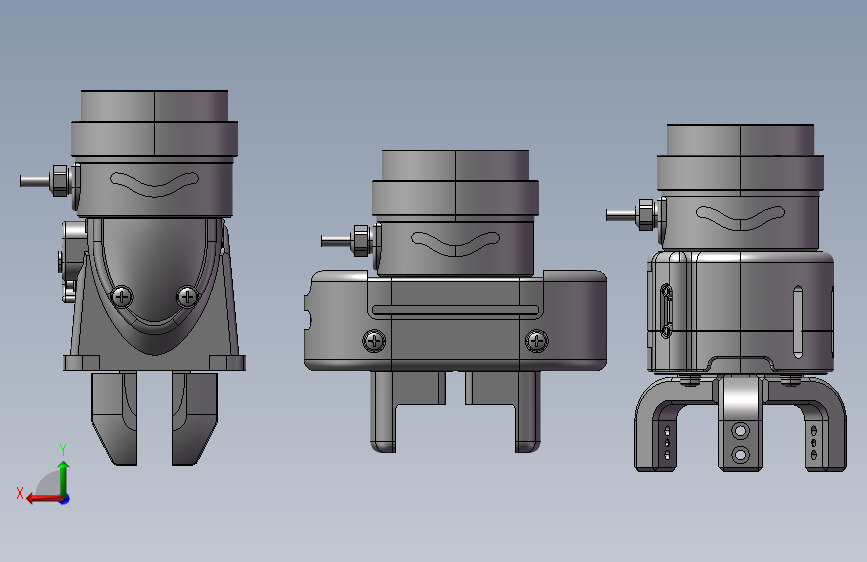This screenshot has height=562, width=867.
Task: Select the wavy slot on the middle gripper collar
Action: coord(455,244)
